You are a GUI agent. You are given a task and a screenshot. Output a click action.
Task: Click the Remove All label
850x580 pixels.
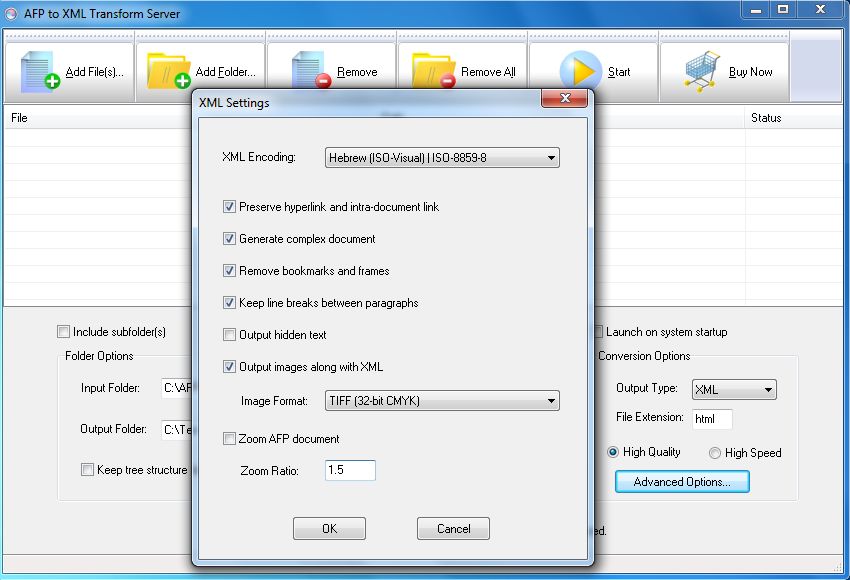point(488,72)
